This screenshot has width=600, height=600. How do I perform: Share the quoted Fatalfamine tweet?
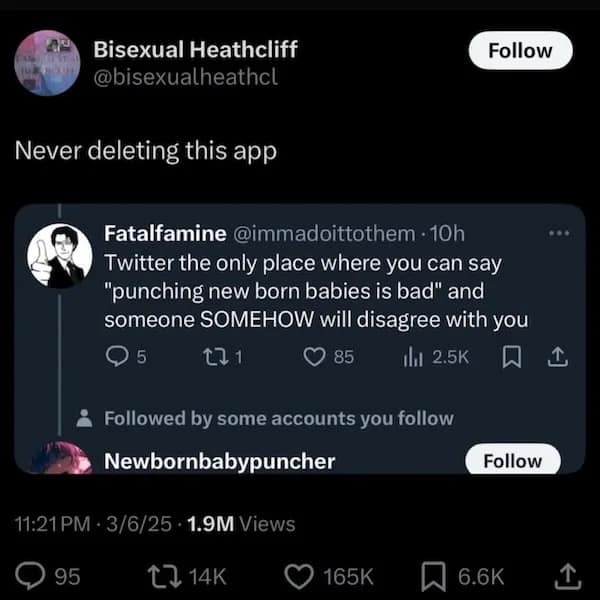[556, 357]
